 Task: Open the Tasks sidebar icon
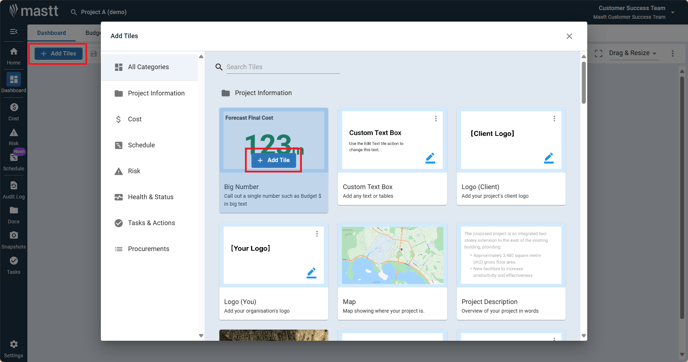[x=14, y=261]
